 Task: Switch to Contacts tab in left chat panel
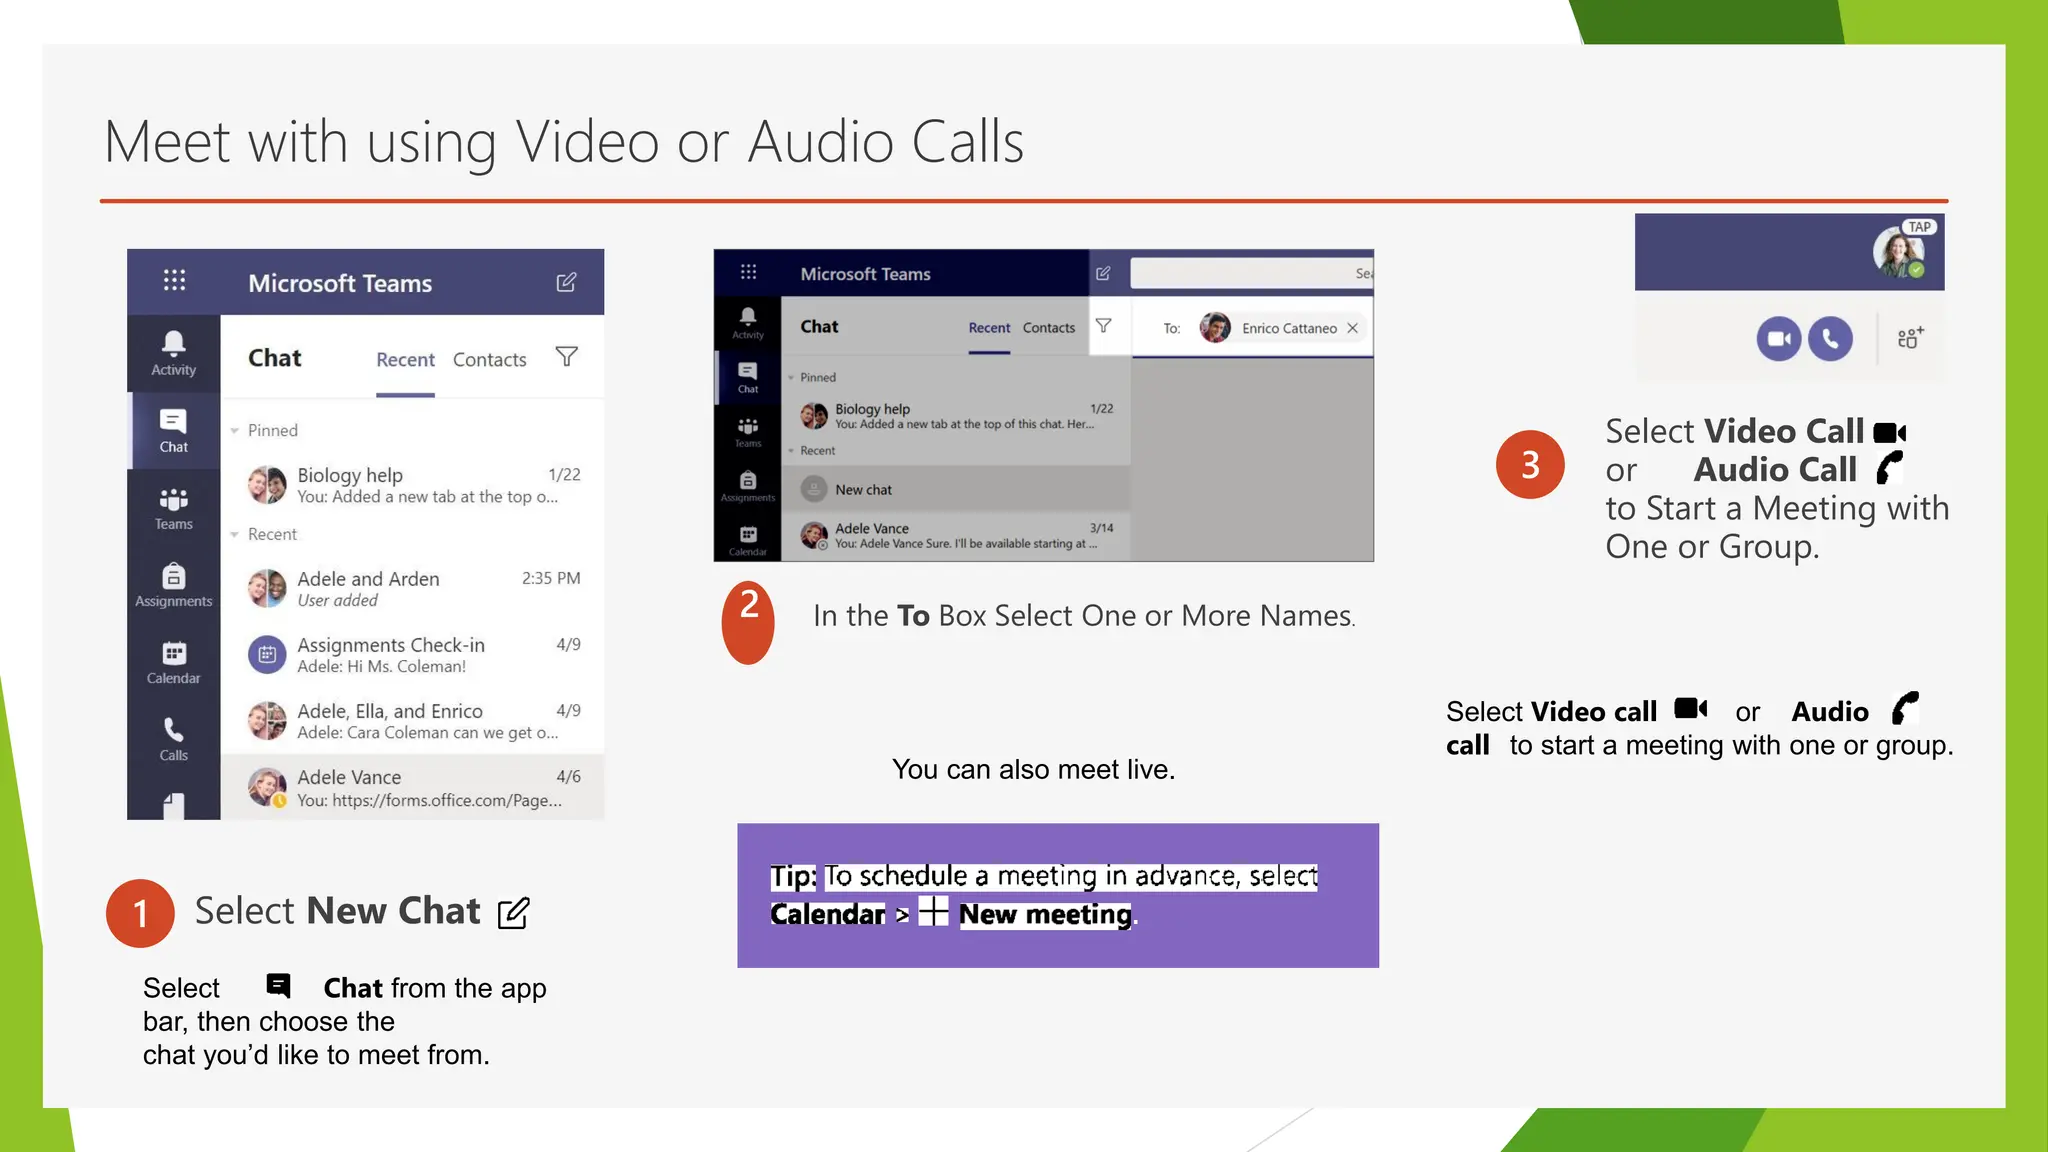(x=489, y=360)
